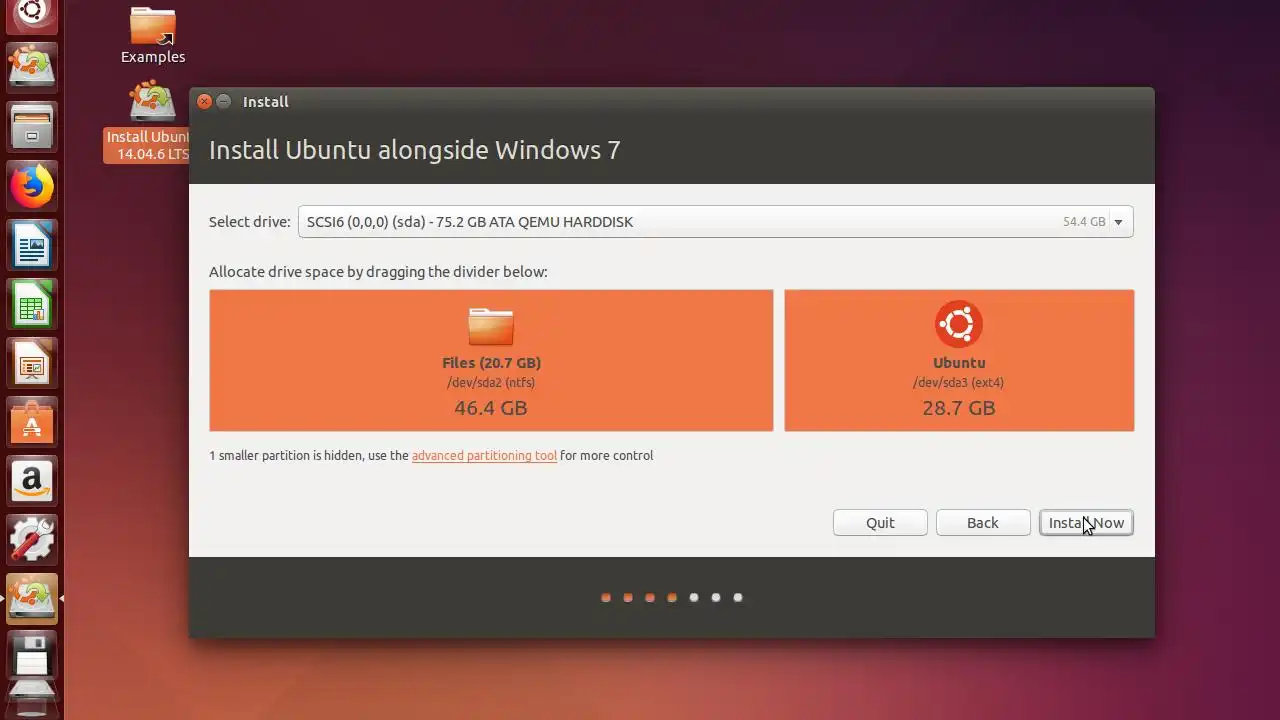The image size is (1280, 720).
Task: Launch Firefox from the launcher
Action: click(32, 186)
